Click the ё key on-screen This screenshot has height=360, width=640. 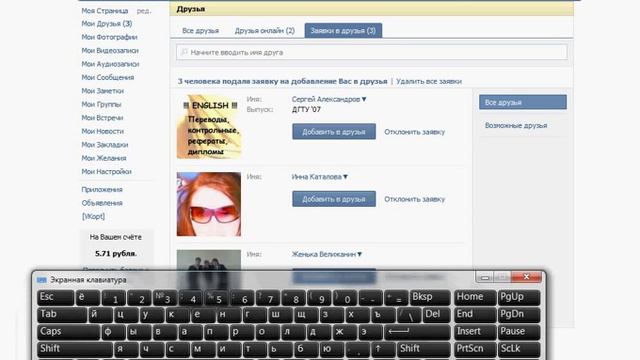(x=87, y=298)
